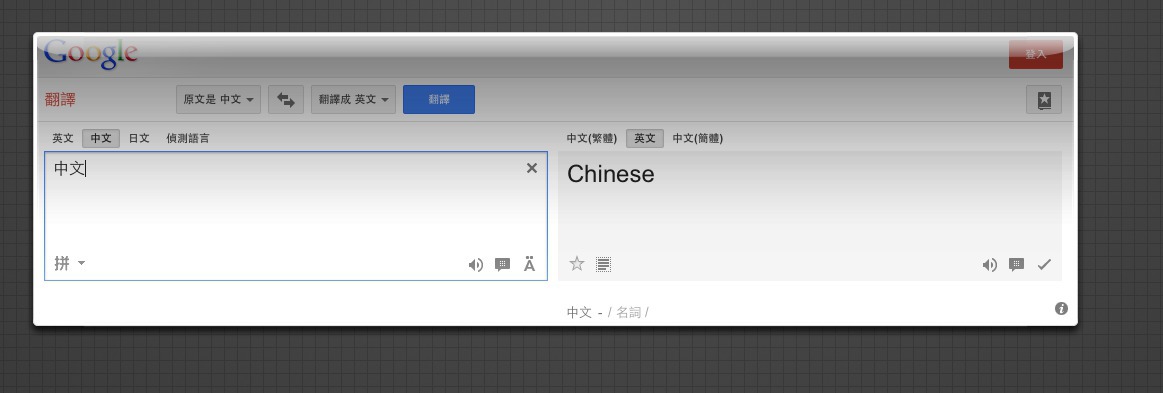Click the 中文 dictionary entry word
Viewport: 1163px width, 393px height.
pyautogui.click(x=579, y=312)
